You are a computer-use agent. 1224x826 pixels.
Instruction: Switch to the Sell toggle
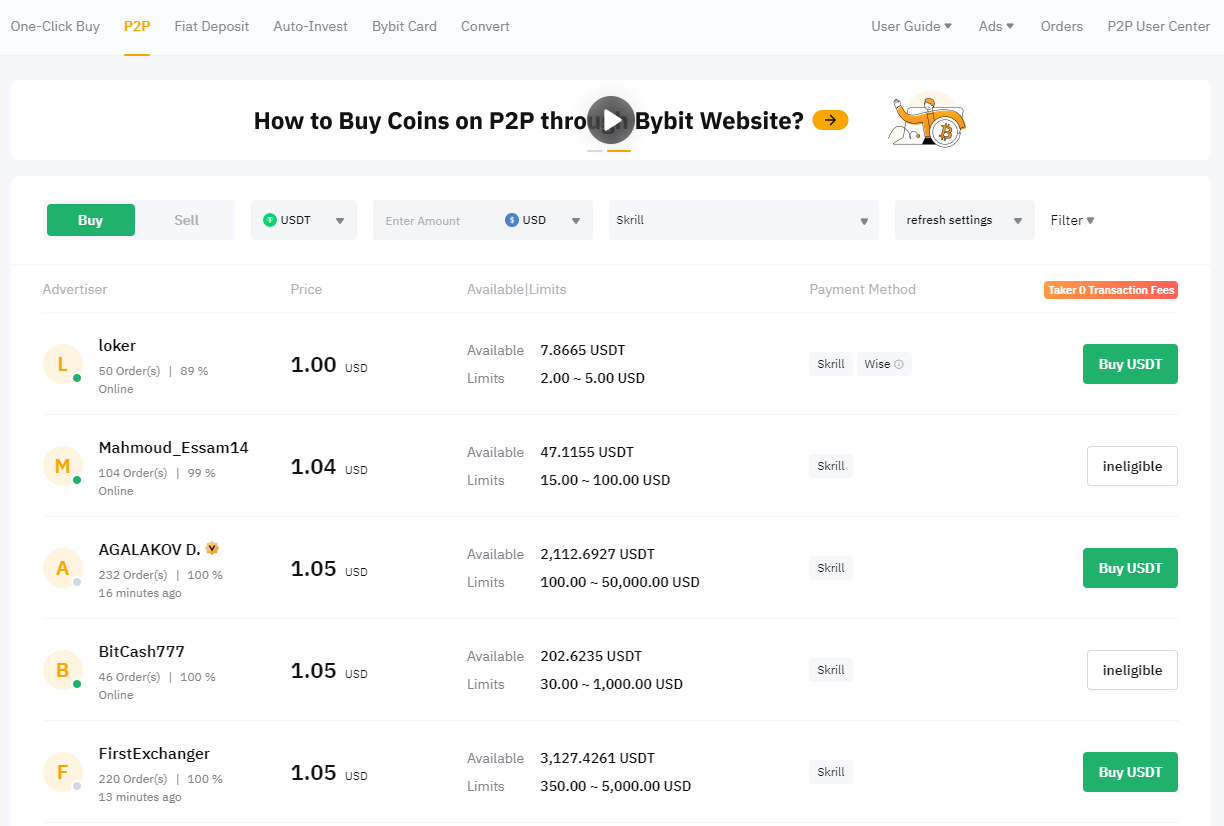(x=186, y=220)
